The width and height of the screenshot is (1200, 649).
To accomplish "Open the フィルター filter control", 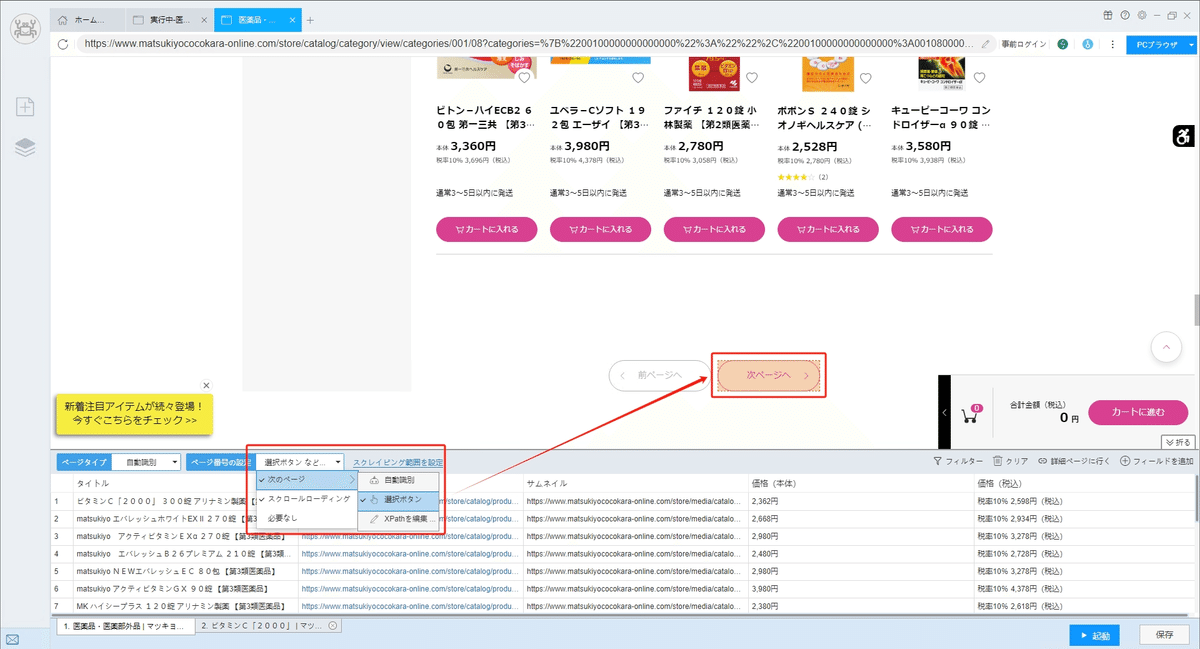I will 958,461.
